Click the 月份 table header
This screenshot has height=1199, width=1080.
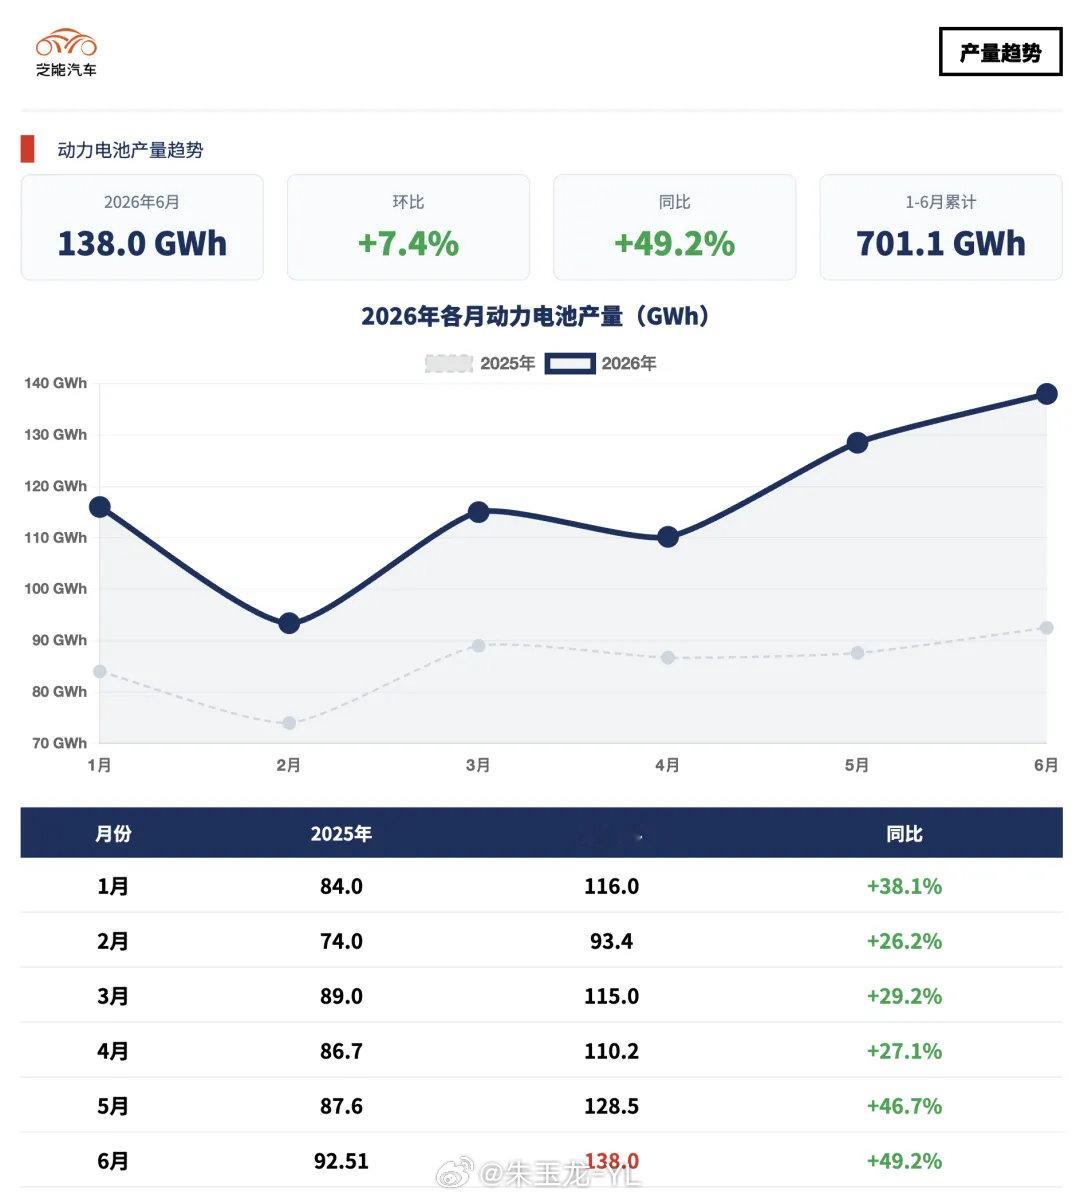[x=113, y=833]
